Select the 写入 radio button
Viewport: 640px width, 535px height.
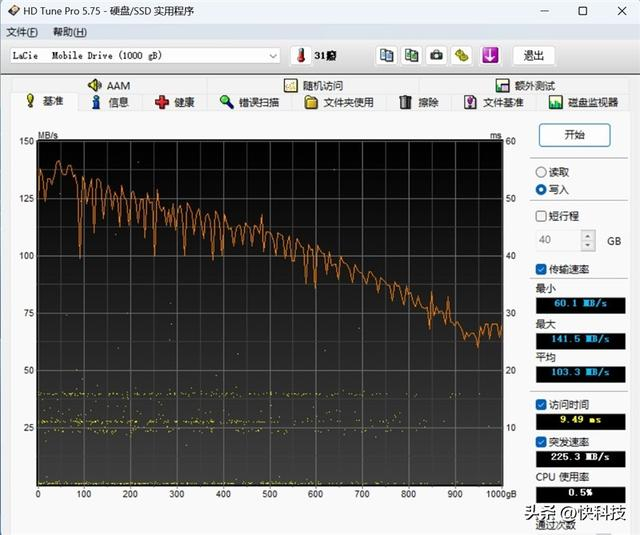[x=541, y=189]
